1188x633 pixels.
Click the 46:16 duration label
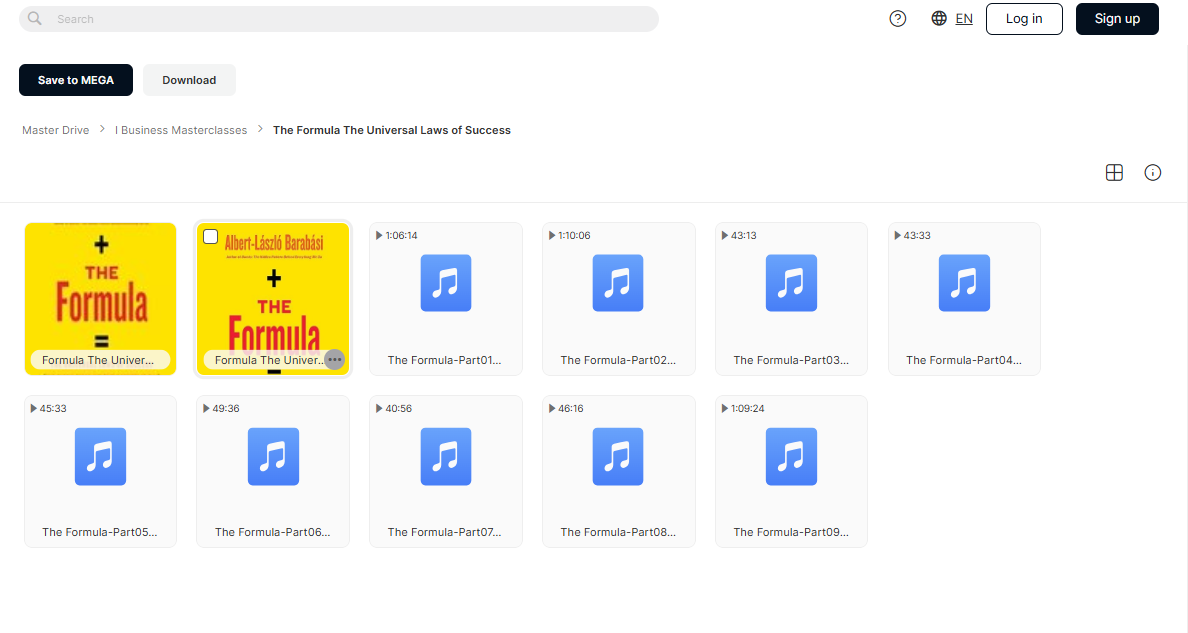571,409
